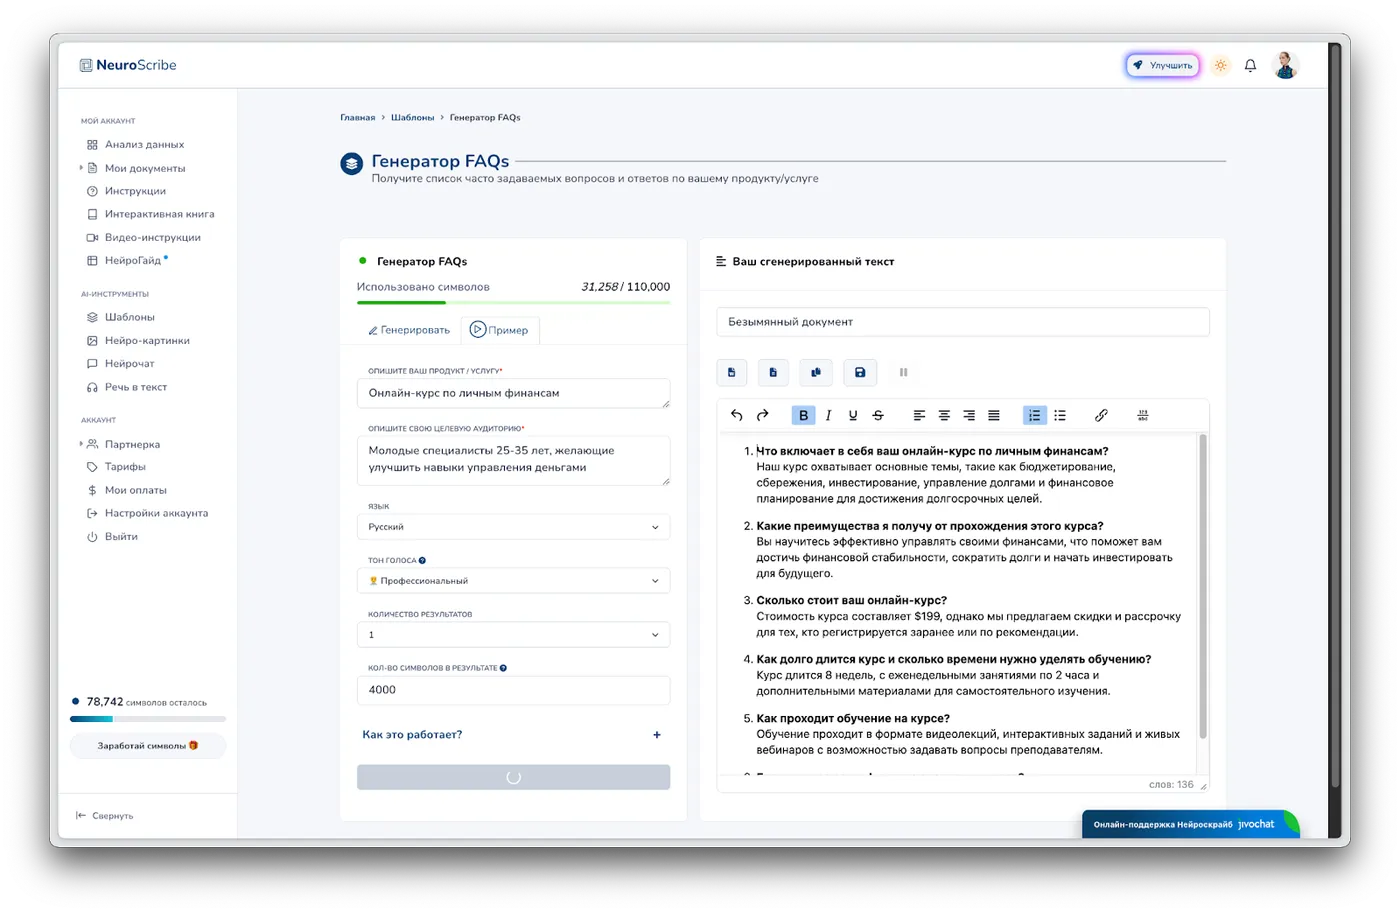Image resolution: width=1400 pixels, height=913 pixels.
Task: Switch to the Генерировать tab
Action: tap(409, 330)
